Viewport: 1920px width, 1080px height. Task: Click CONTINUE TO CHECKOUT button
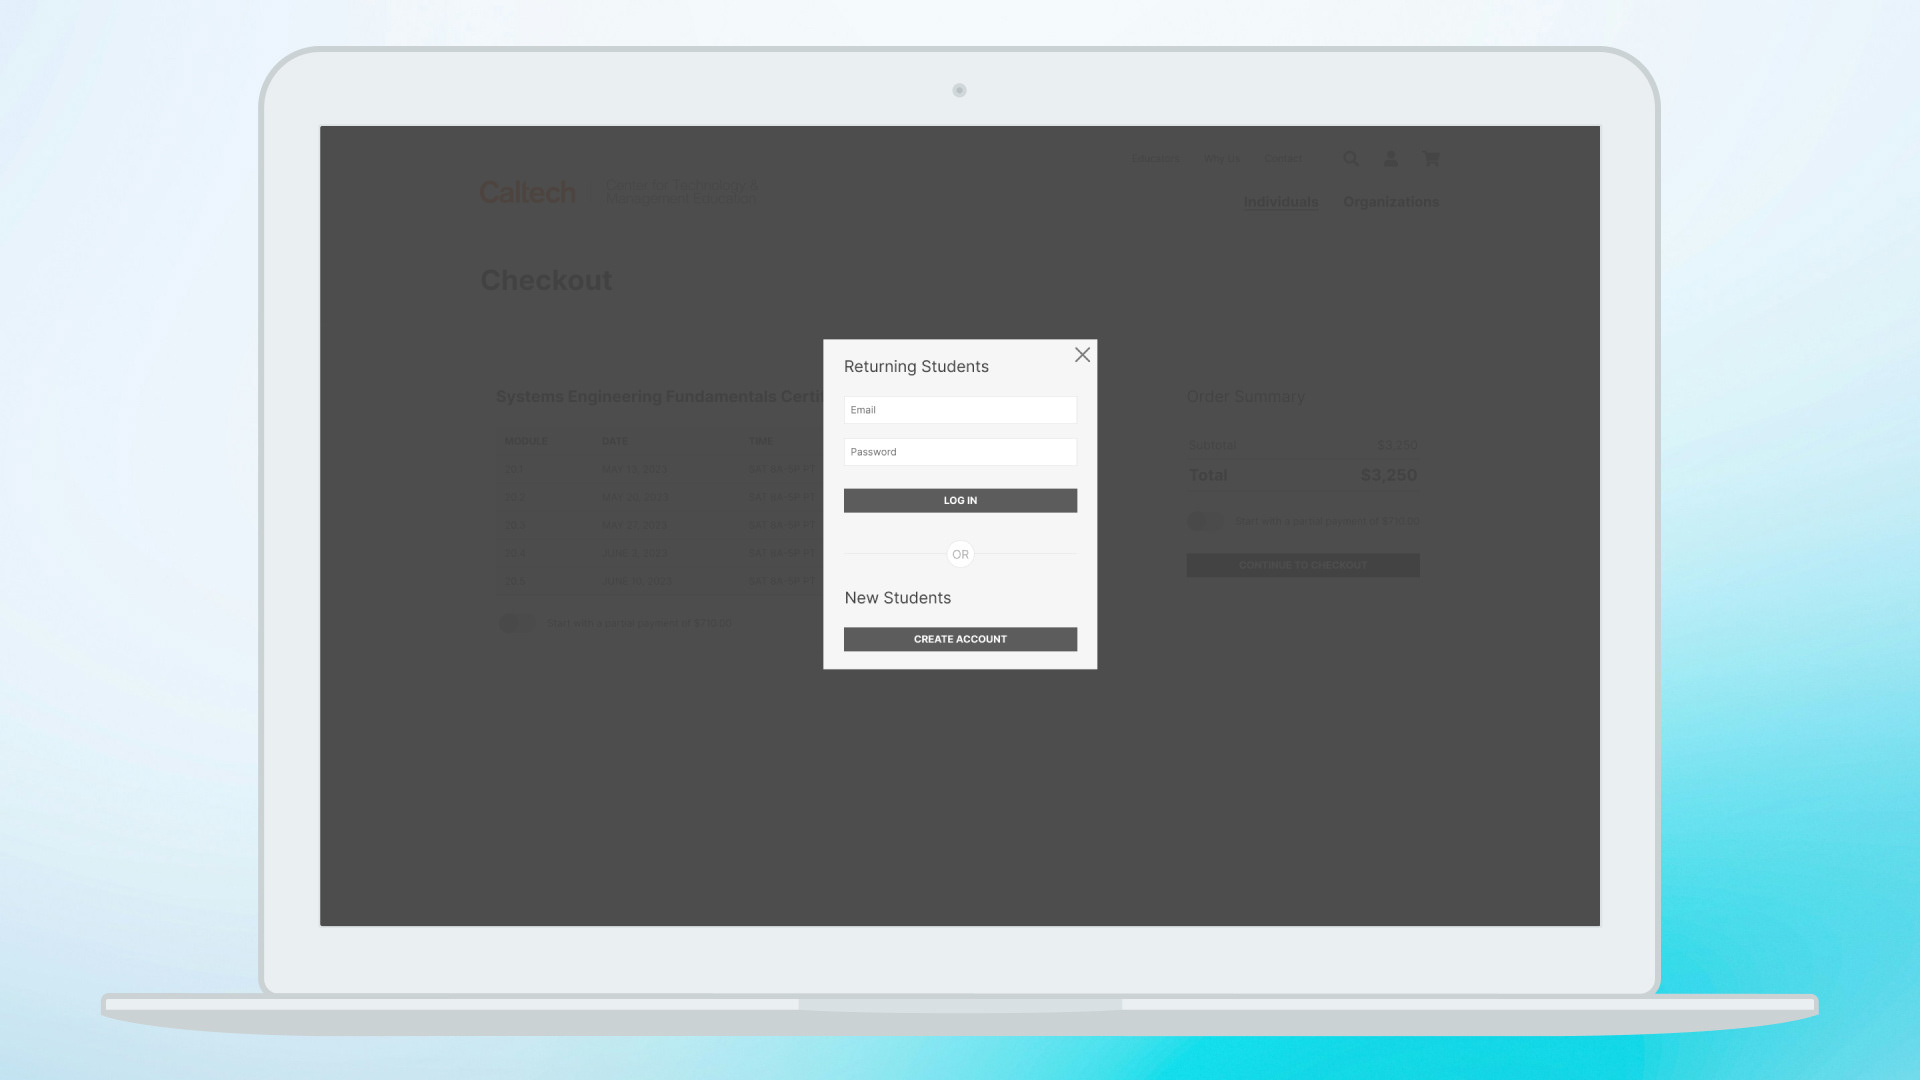click(x=1303, y=565)
